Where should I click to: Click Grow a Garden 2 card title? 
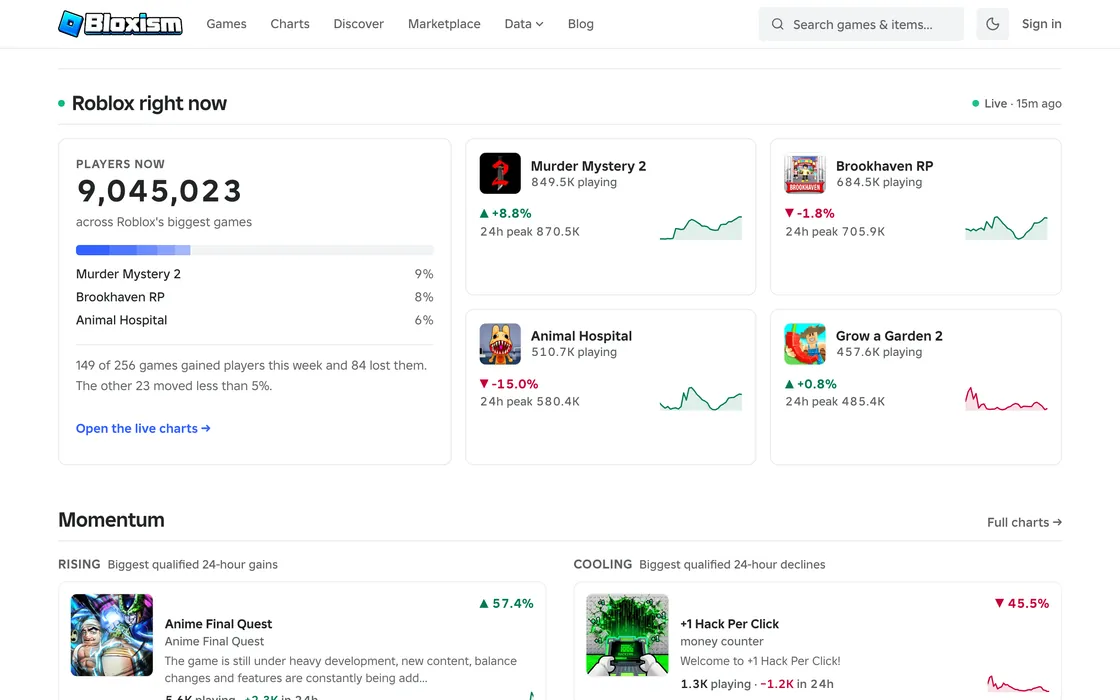889,336
